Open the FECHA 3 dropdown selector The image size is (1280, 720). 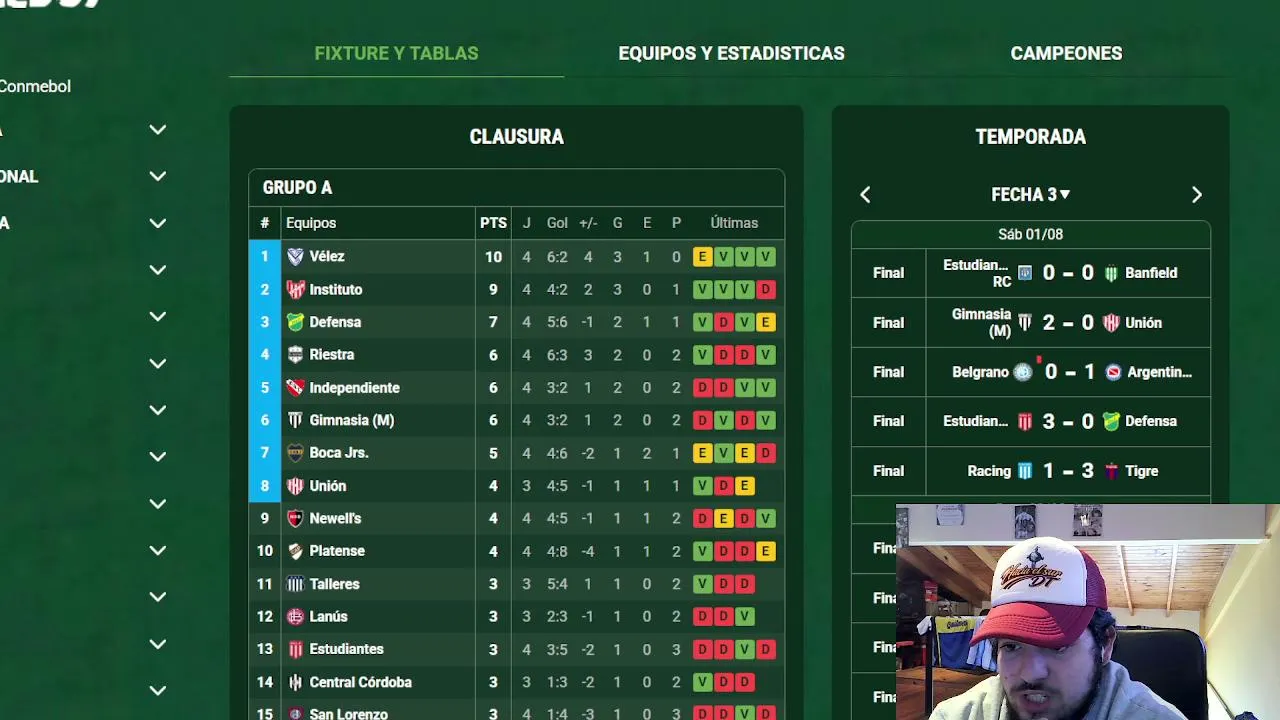pos(1030,195)
